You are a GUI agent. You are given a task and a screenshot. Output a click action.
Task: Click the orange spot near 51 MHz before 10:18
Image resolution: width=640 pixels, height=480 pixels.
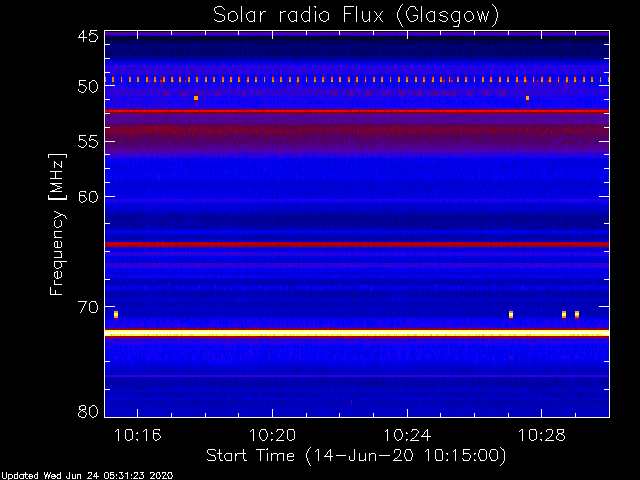(196, 98)
